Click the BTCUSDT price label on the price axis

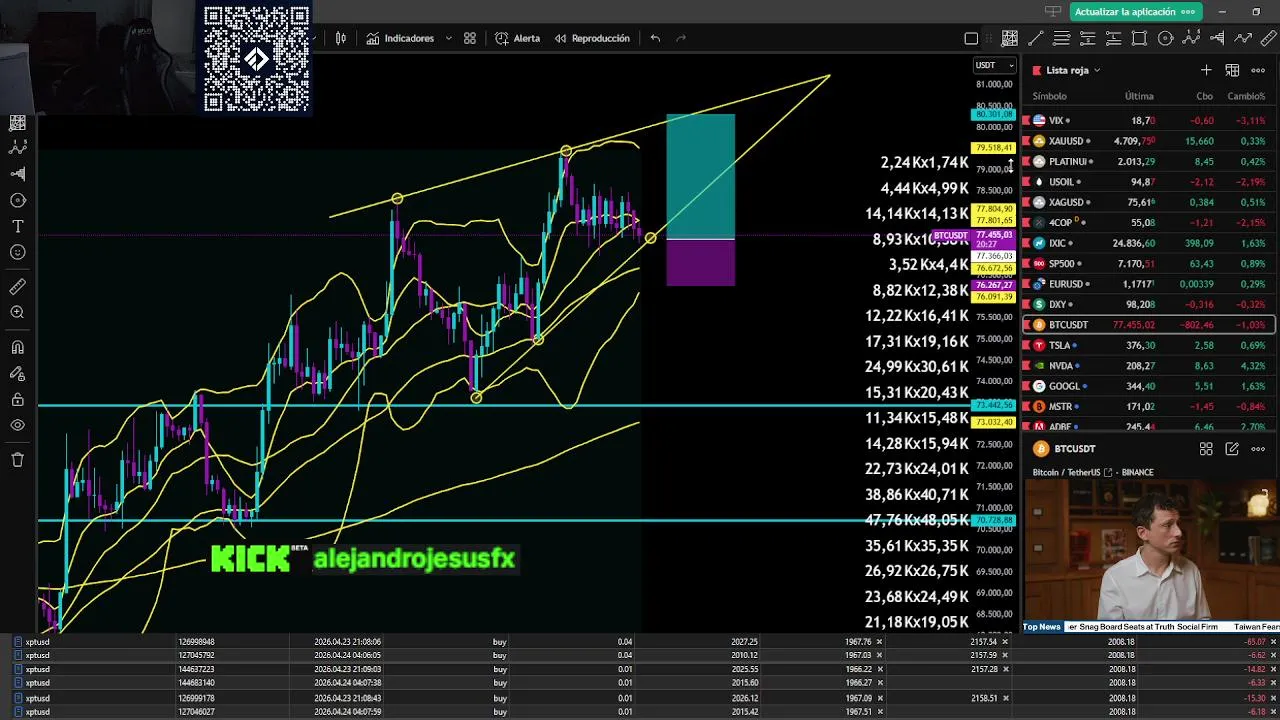tap(951, 236)
